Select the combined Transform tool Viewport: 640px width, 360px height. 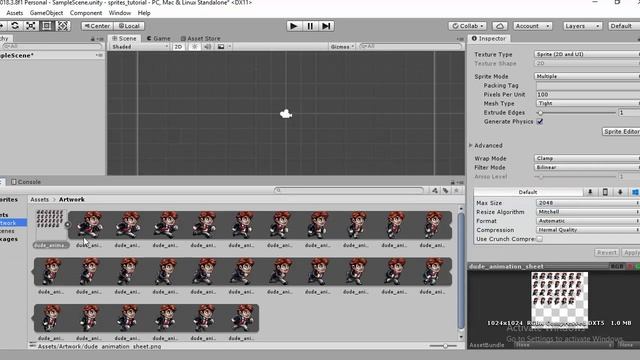(62, 26)
